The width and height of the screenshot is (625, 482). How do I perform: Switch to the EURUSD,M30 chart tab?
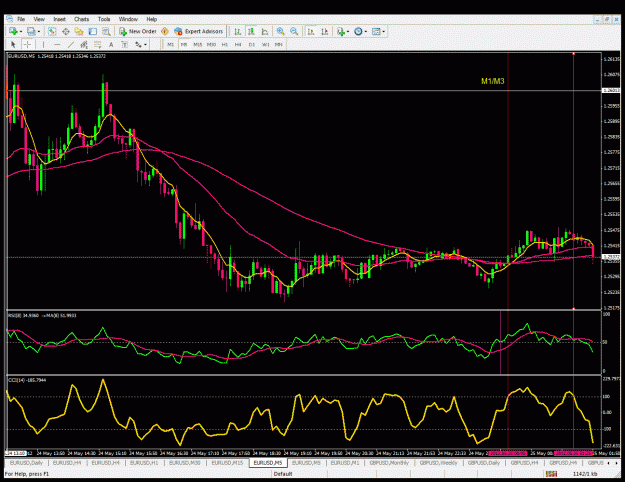[x=185, y=463]
